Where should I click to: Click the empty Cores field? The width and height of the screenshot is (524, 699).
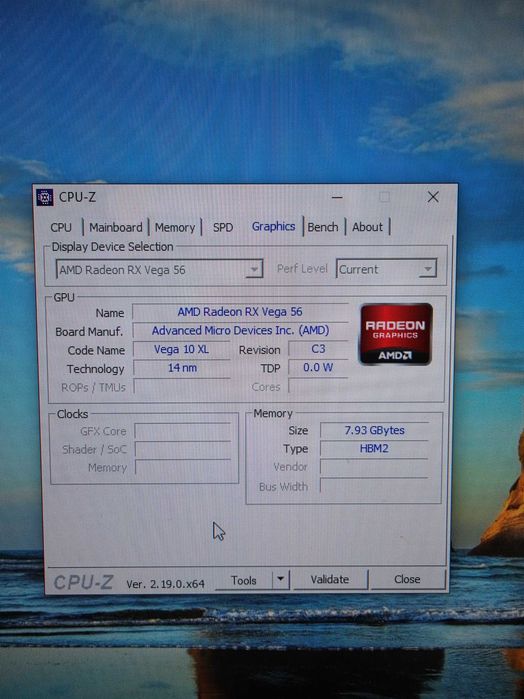(x=318, y=386)
